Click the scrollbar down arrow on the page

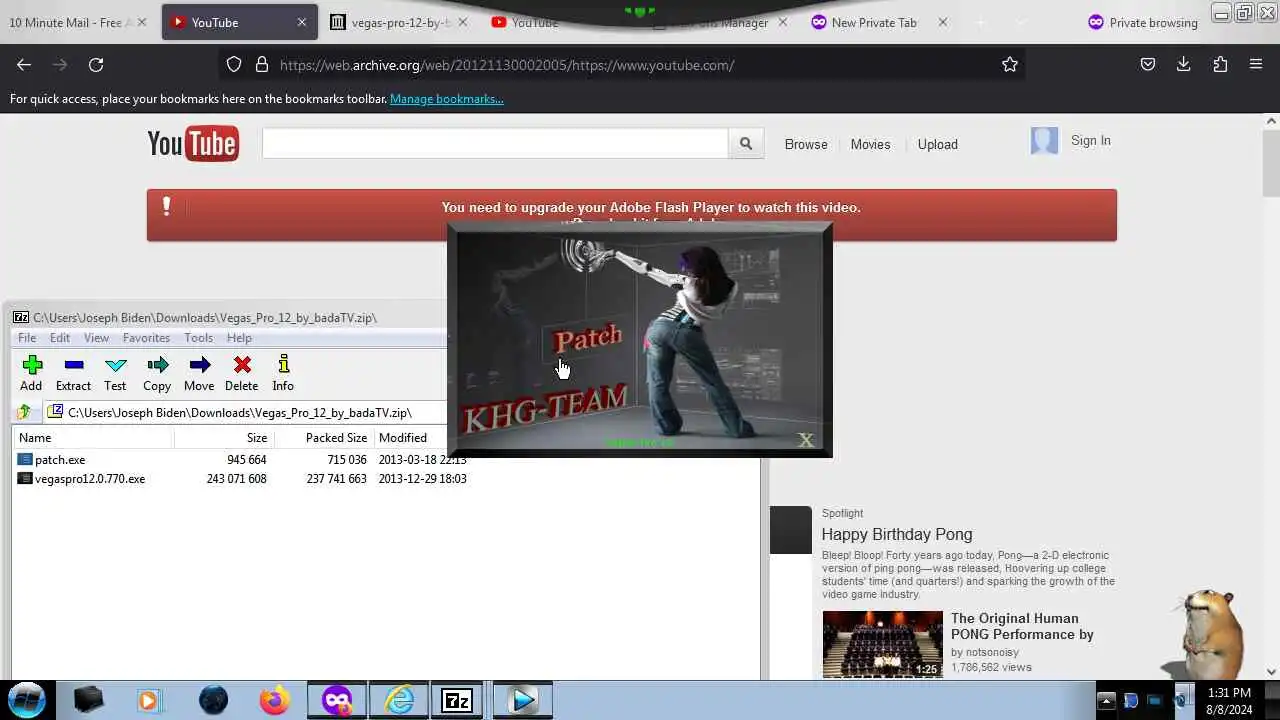1271,672
